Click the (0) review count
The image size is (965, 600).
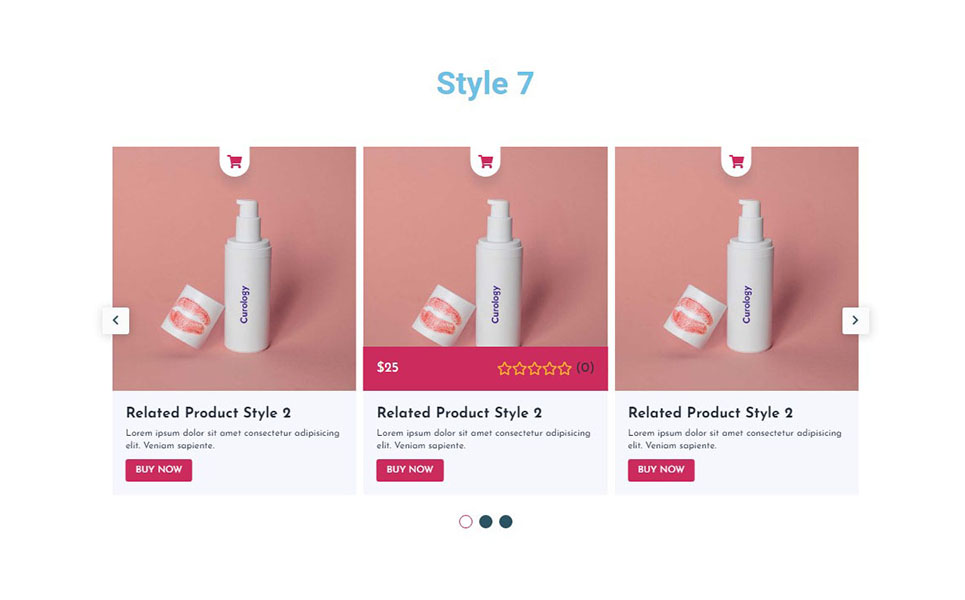click(585, 368)
